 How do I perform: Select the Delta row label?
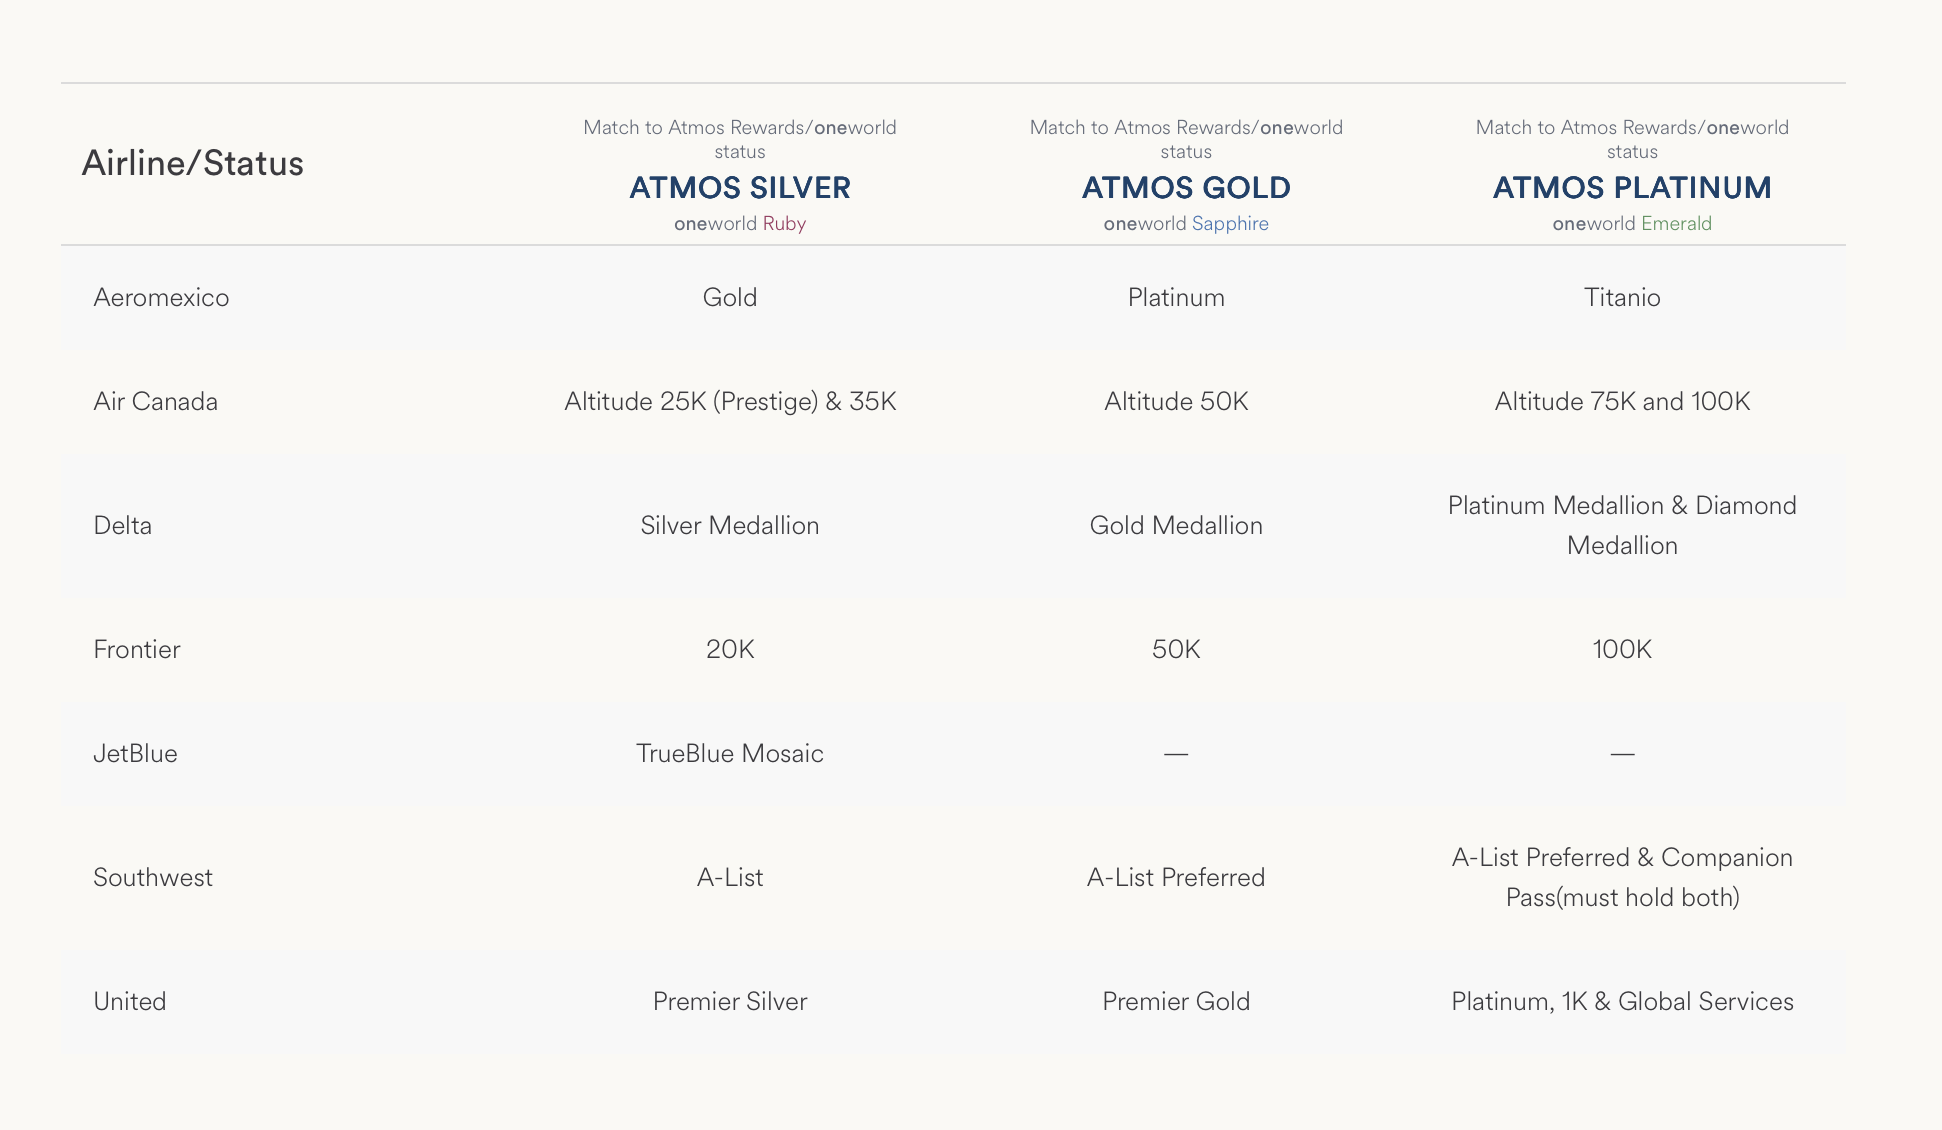(122, 525)
